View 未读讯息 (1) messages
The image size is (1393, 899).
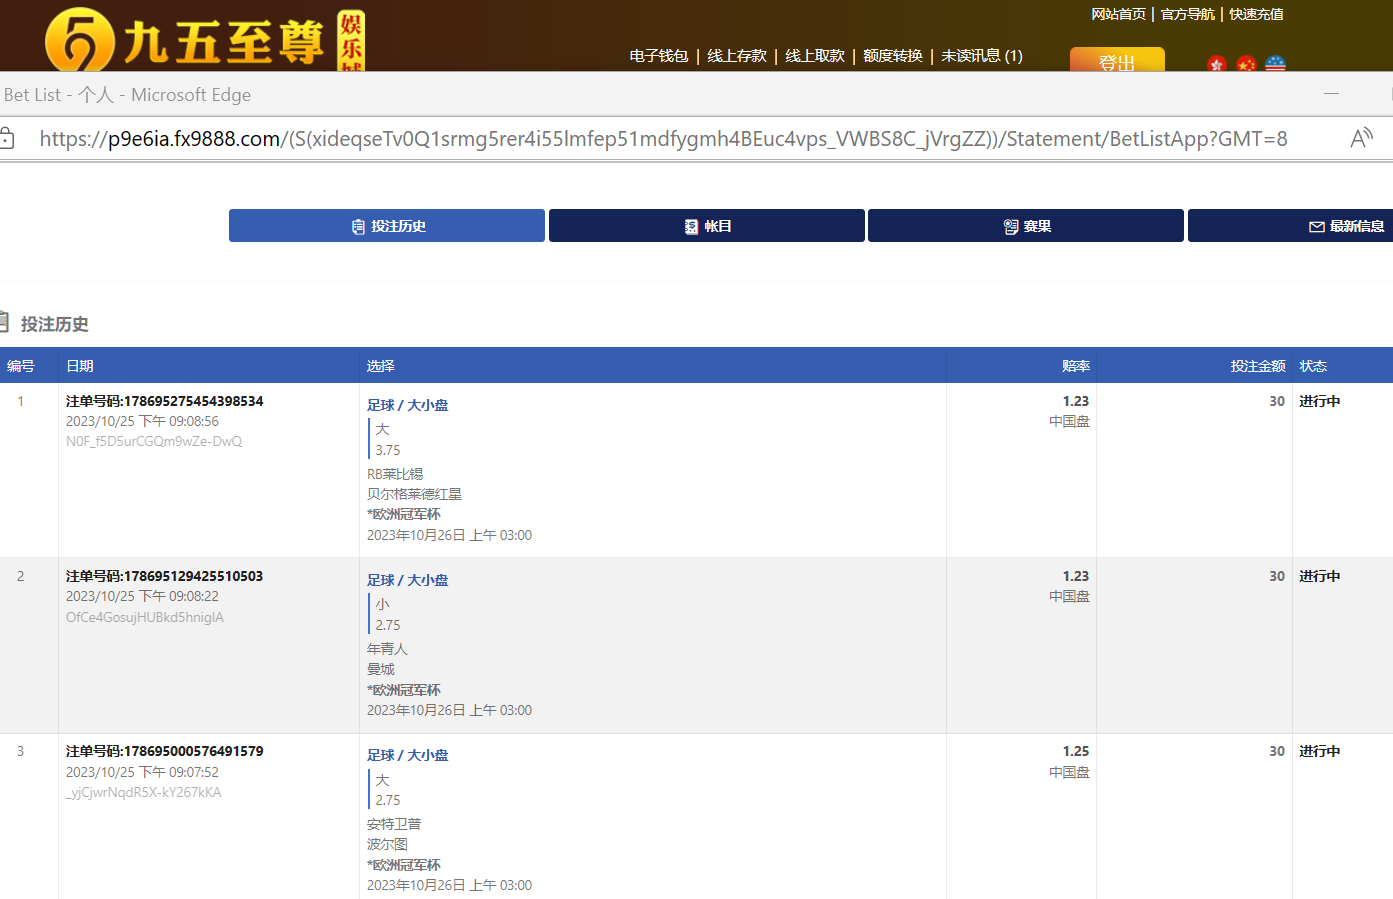982,56
